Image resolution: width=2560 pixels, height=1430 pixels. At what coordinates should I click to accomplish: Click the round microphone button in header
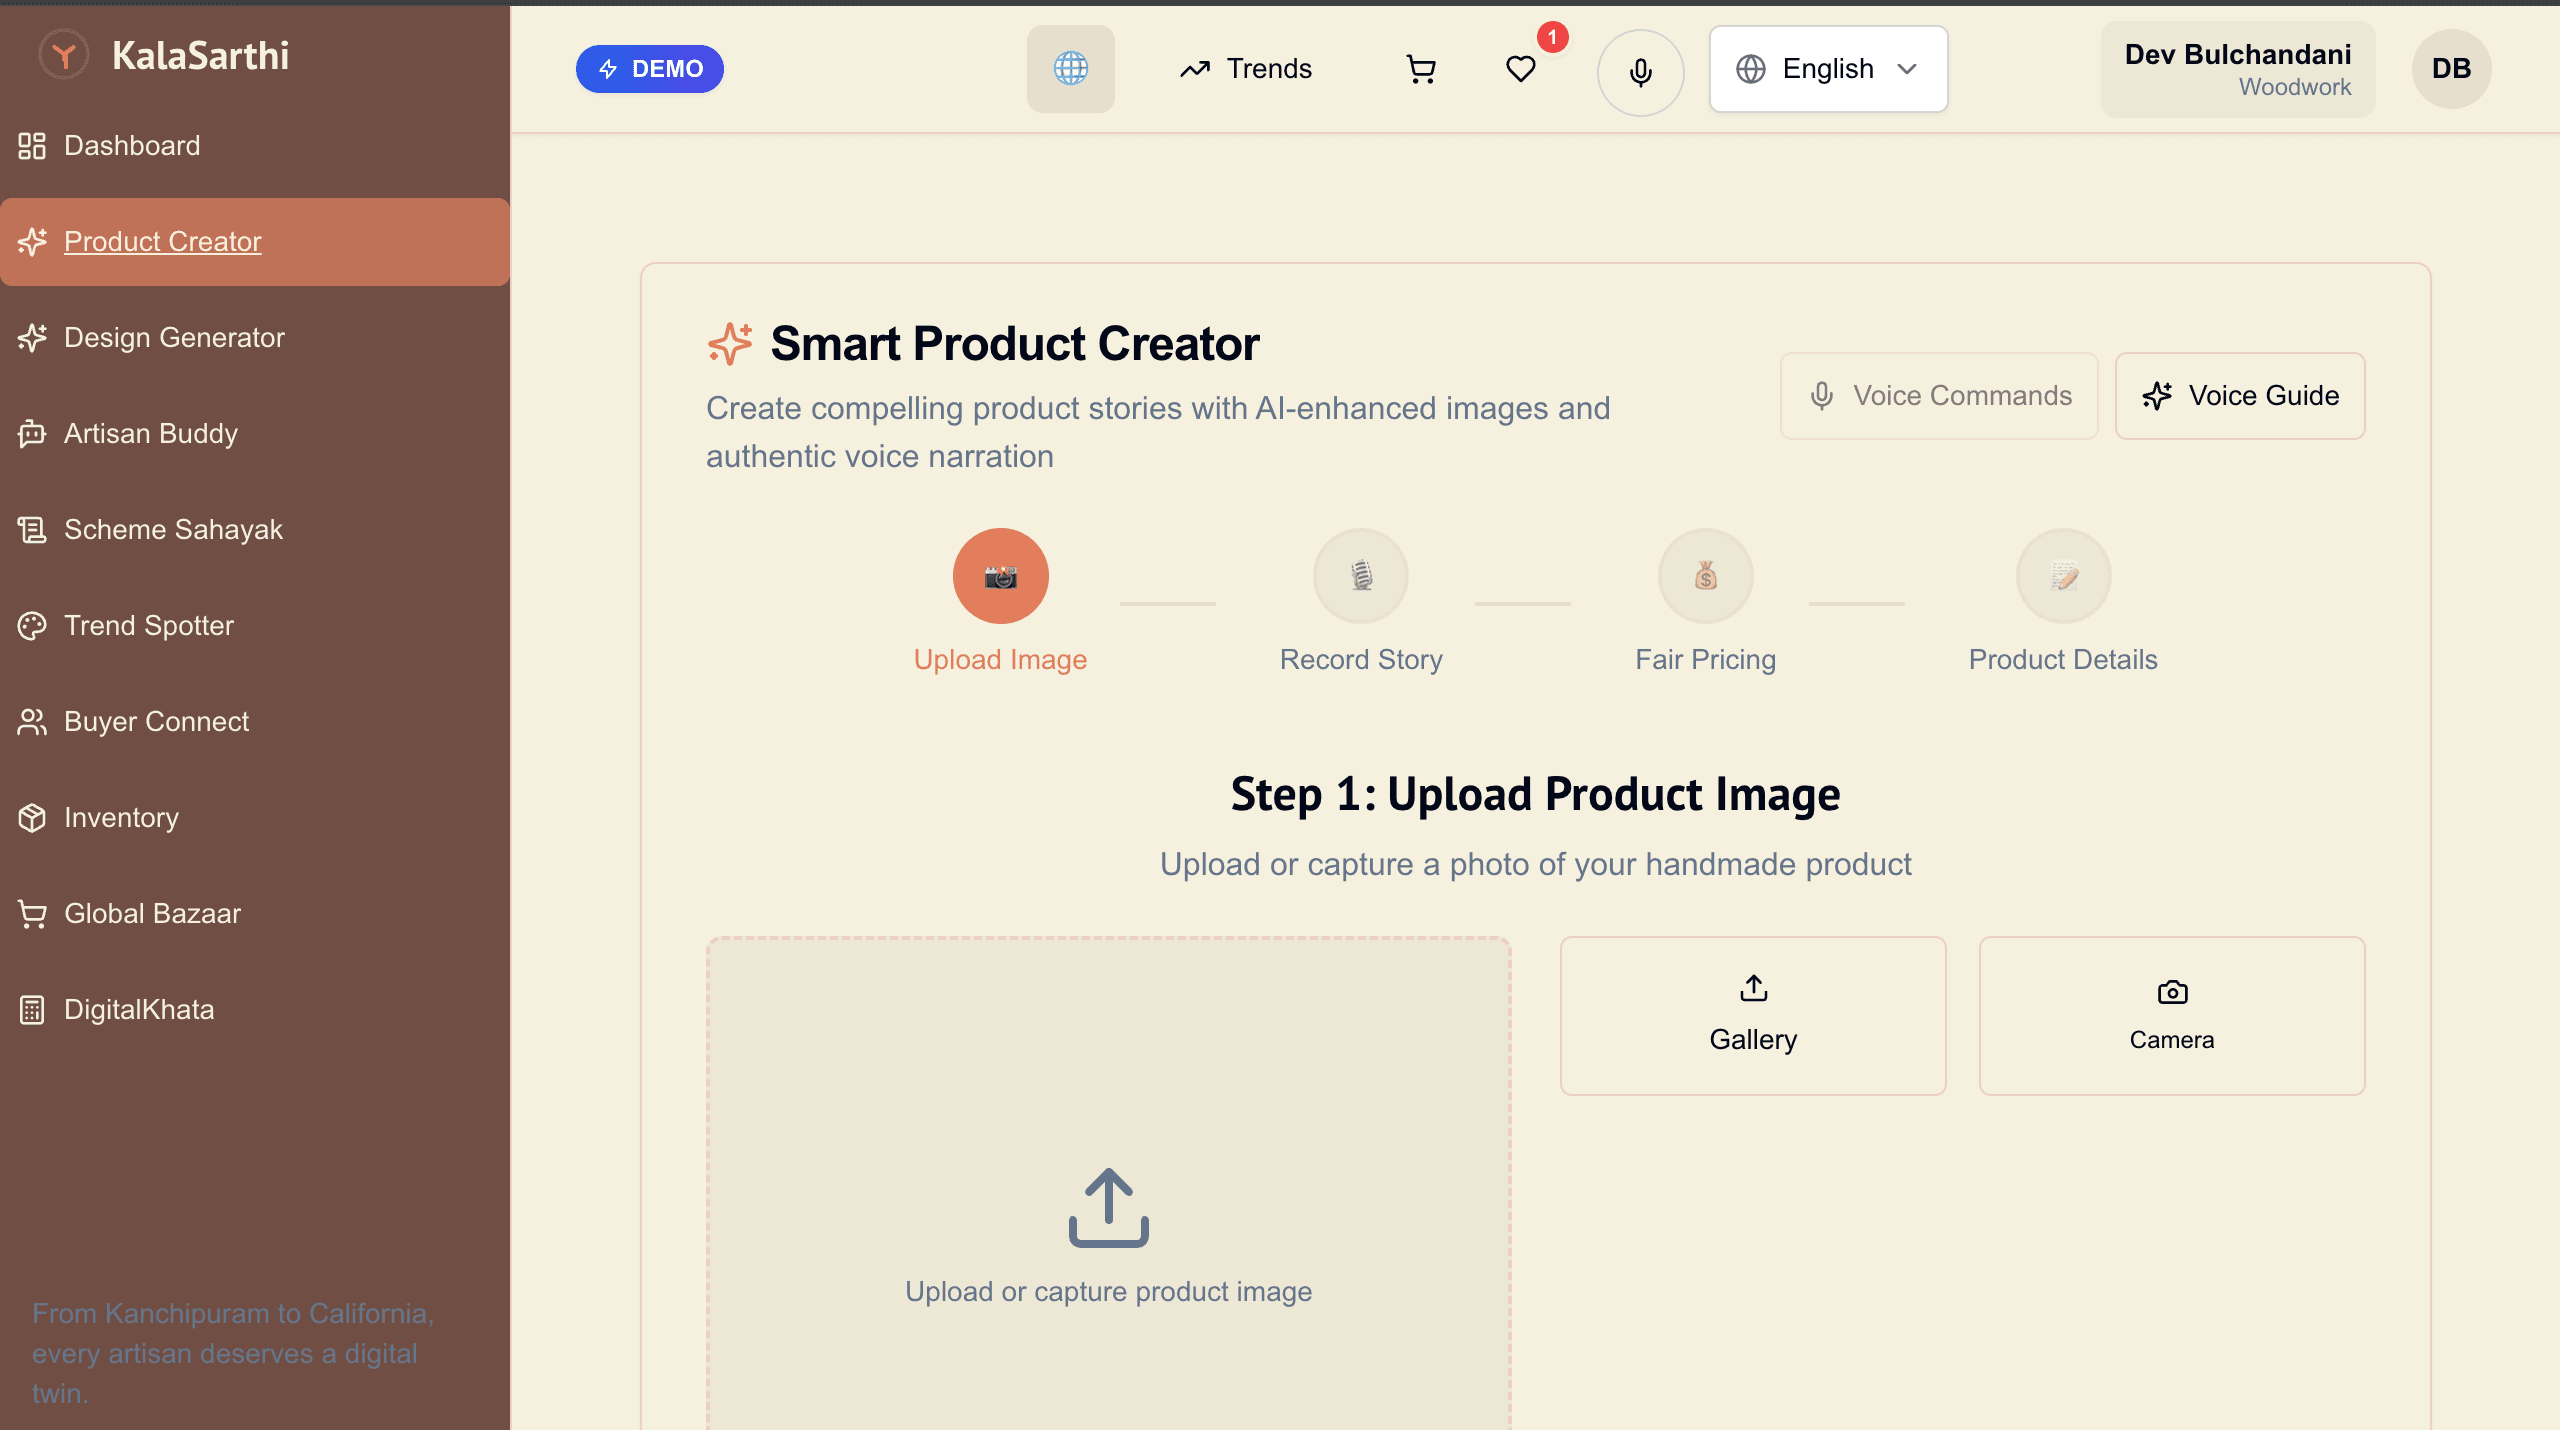click(x=1640, y=72)
